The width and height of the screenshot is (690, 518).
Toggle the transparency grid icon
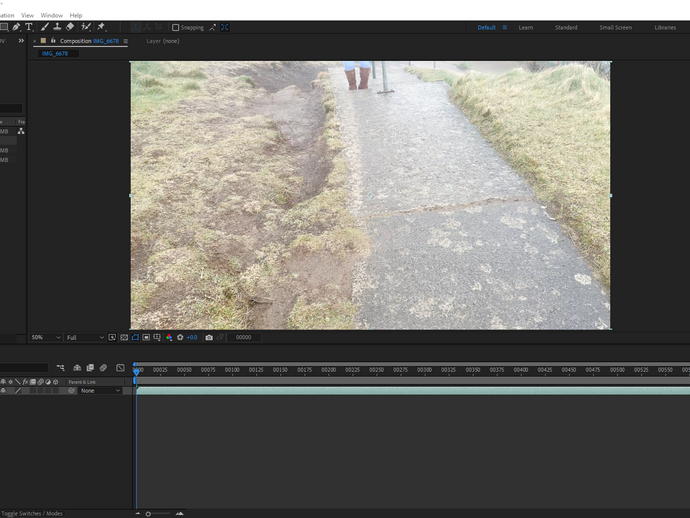(x=124, y=337)
